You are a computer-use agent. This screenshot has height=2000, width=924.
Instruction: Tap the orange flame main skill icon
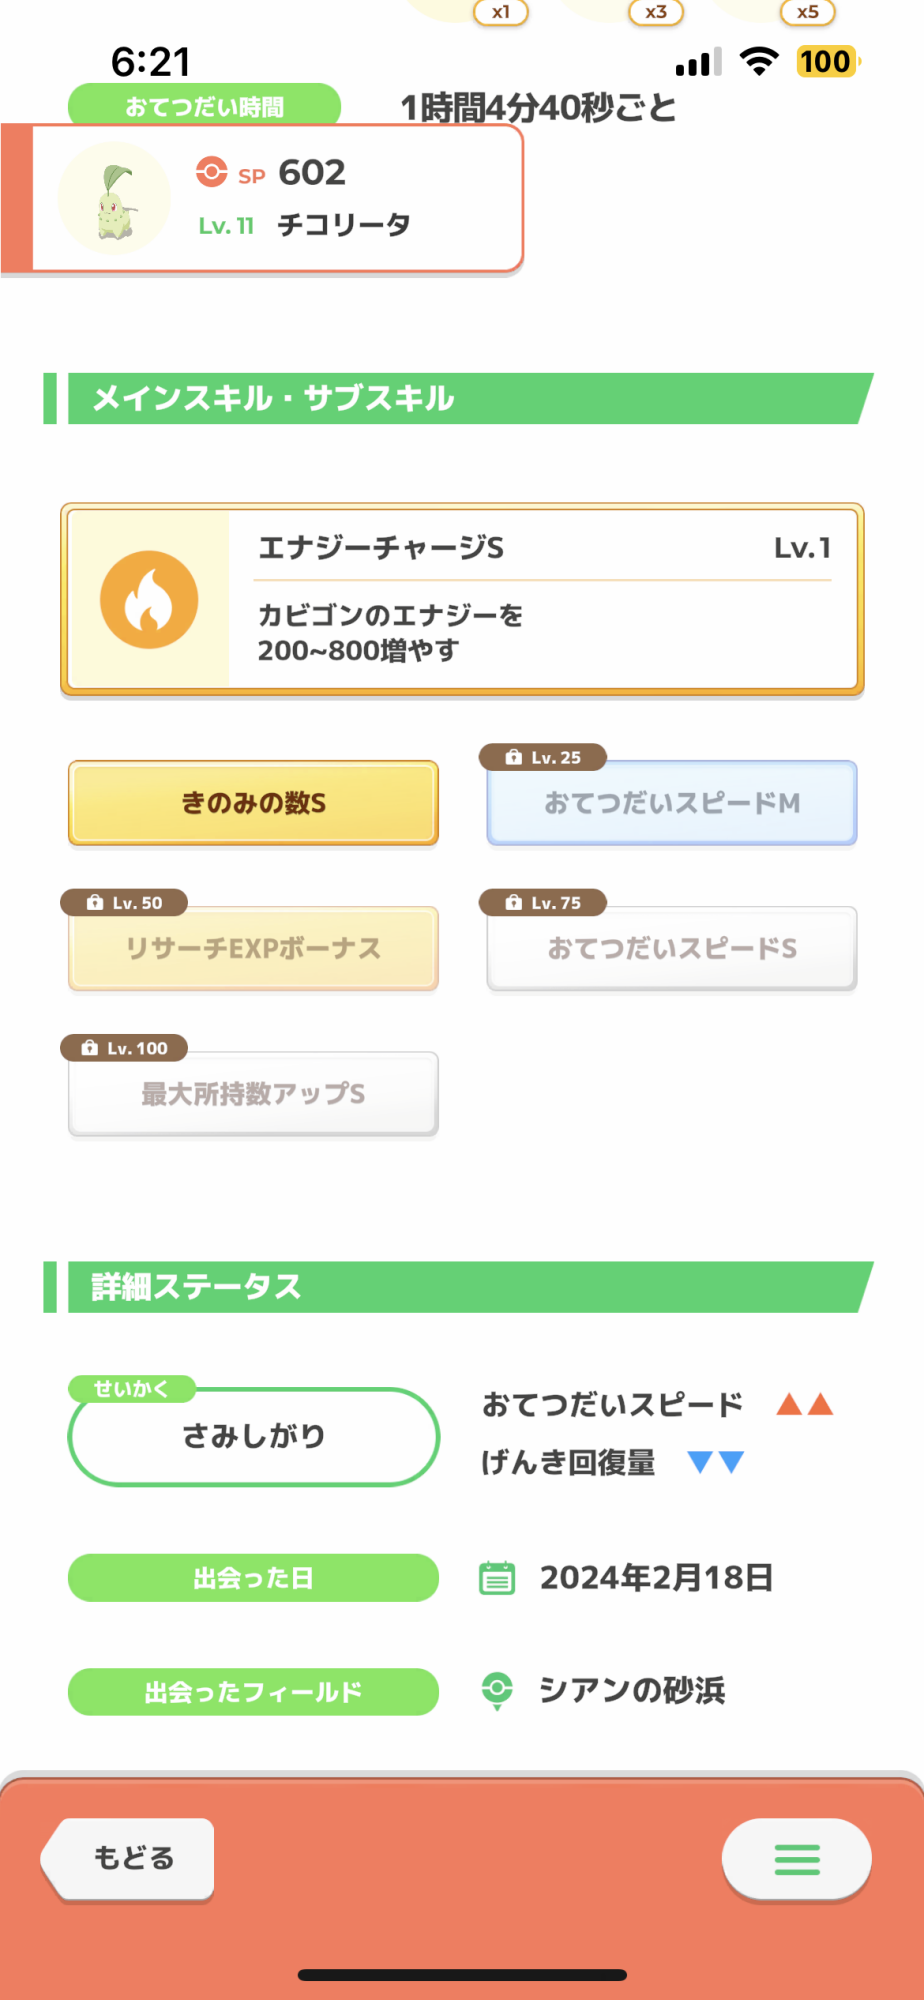[149, 600]
